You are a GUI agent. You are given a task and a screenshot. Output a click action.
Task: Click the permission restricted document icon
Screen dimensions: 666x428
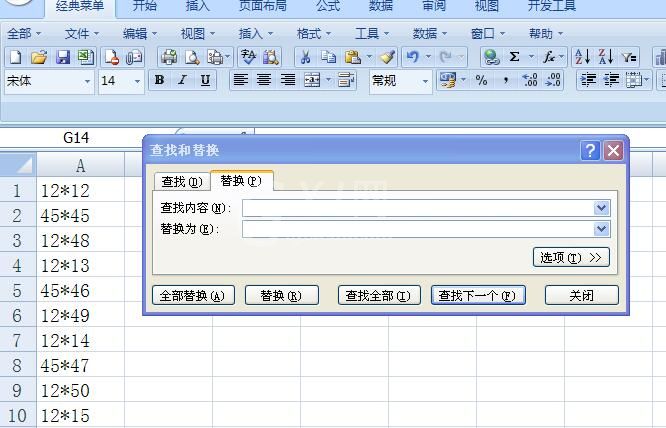tap(111, 57)
